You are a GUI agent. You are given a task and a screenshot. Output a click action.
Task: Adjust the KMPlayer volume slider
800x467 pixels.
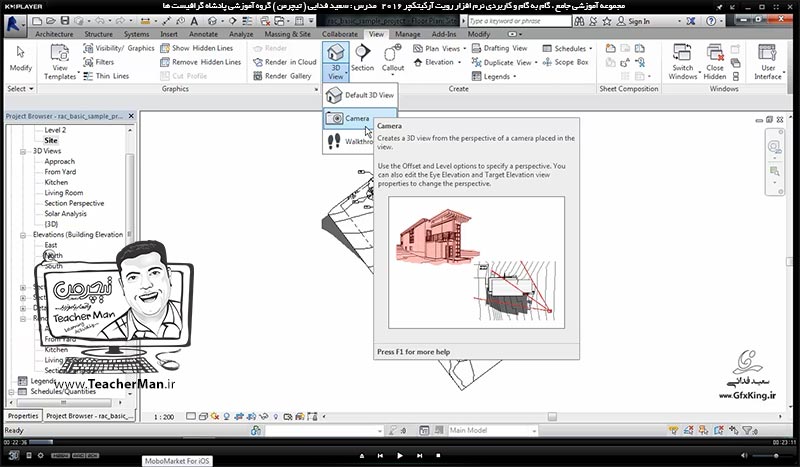pos(772,455)
